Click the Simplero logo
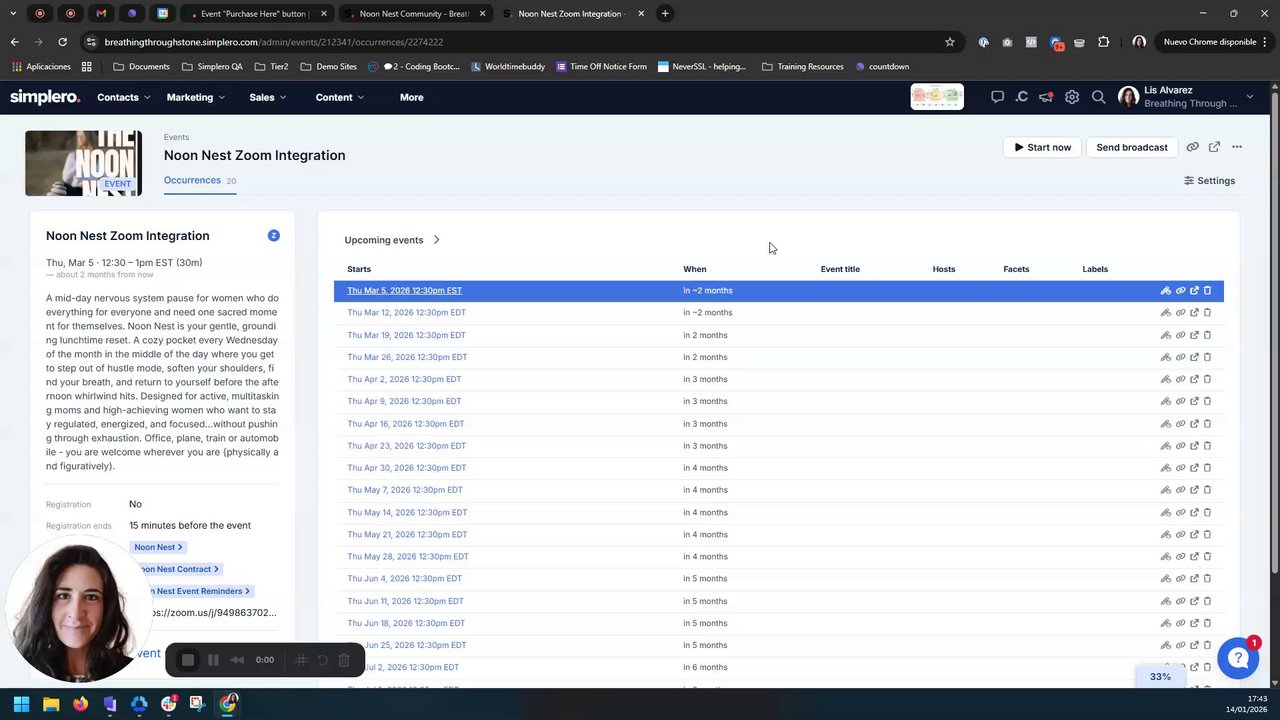This screenshot has width=1280, height=720. coord(45,97)
